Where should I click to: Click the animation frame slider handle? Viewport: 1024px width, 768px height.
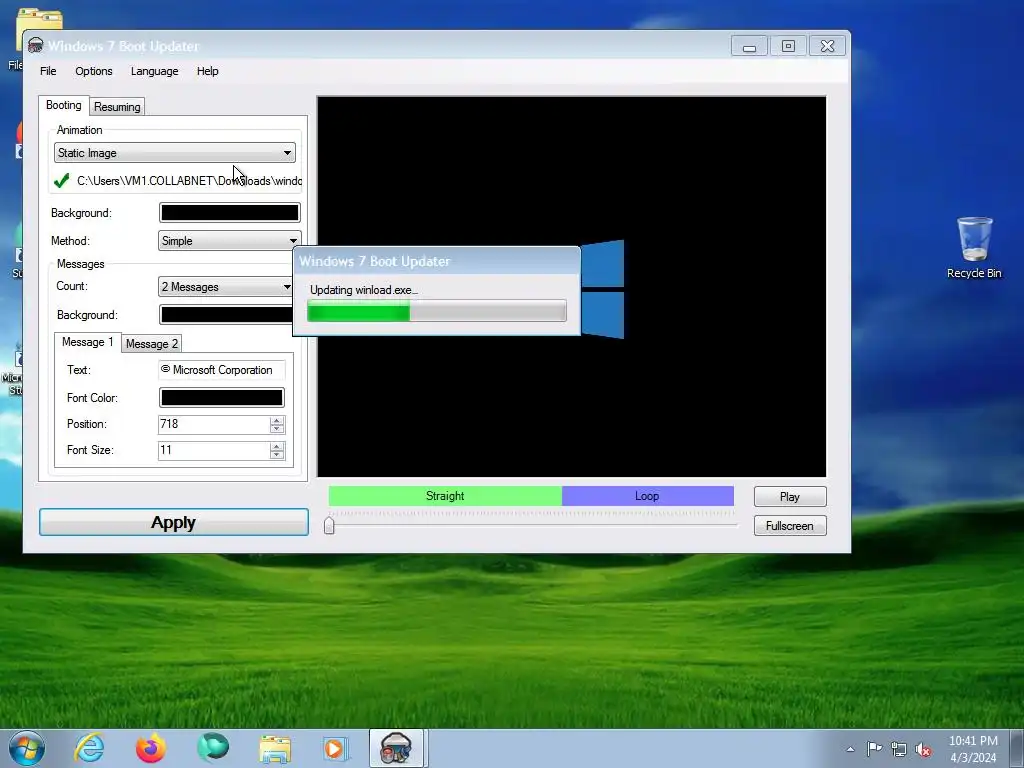(x=329, y=524)
